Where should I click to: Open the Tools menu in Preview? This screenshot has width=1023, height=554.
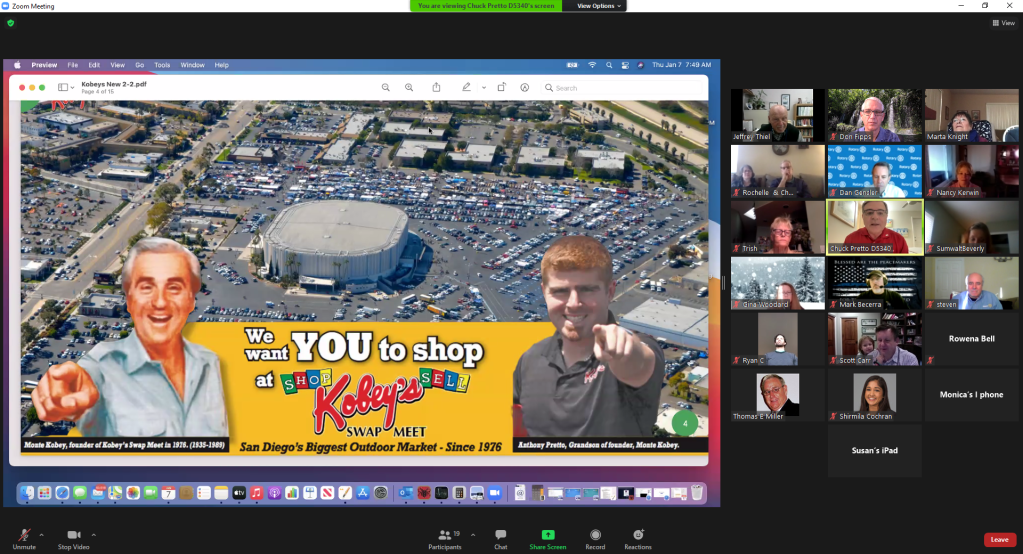tap(162, 65)
